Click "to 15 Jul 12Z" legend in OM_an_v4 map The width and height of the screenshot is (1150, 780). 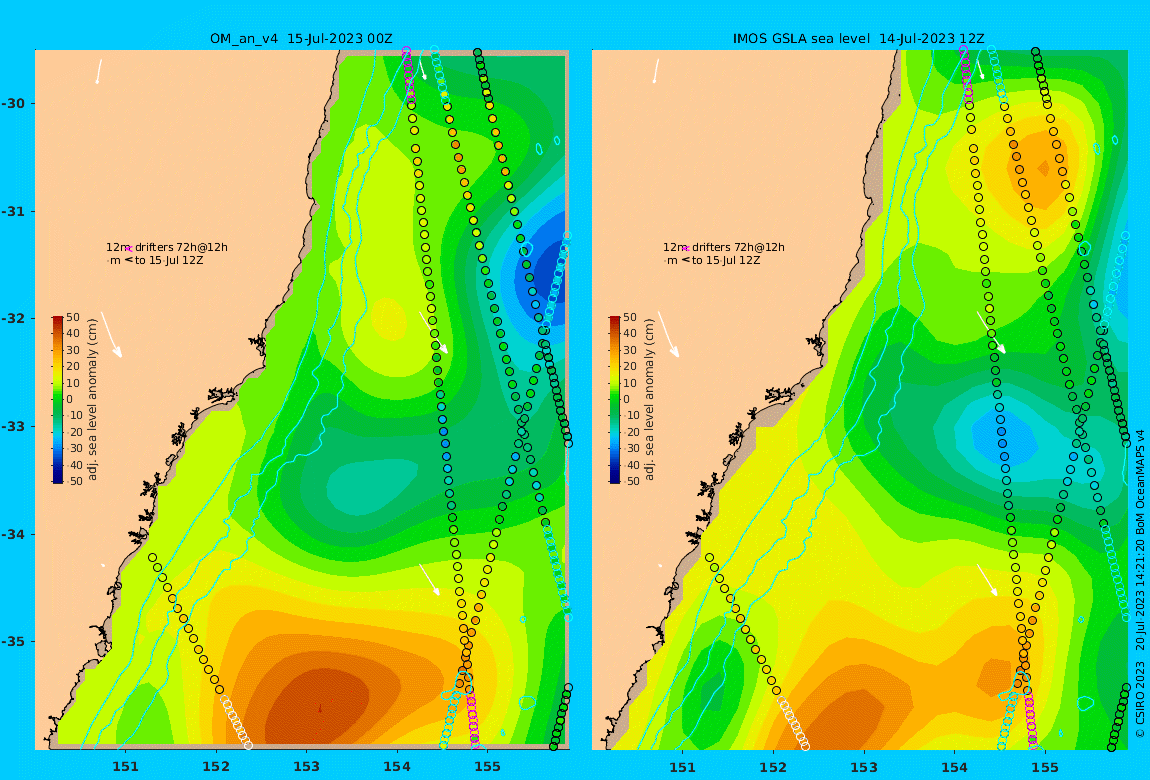point(169,260)
